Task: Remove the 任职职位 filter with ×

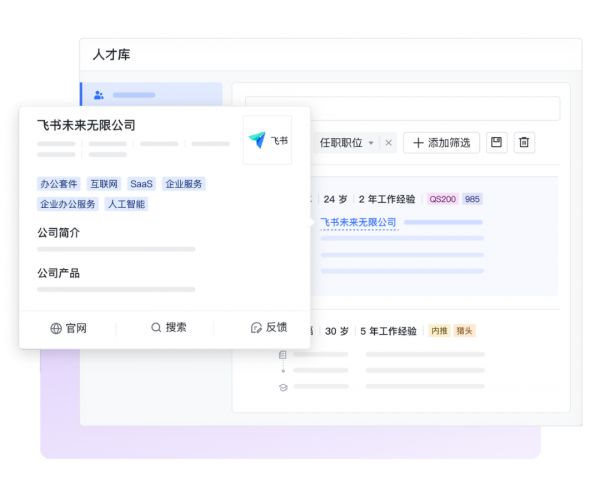Action: click(x=389, y=143)
